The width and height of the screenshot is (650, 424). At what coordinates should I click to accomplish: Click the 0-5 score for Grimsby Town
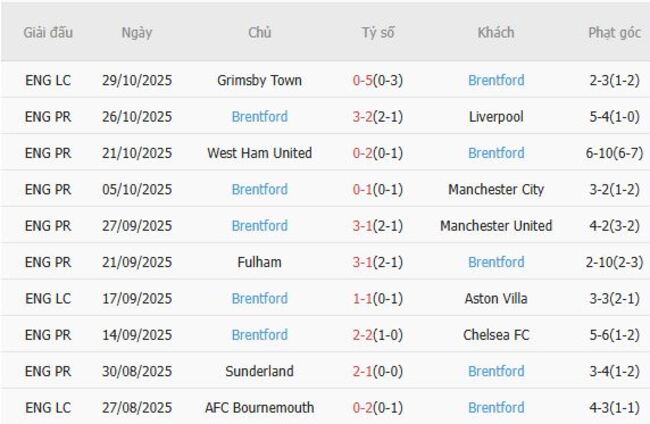point(362,80)
